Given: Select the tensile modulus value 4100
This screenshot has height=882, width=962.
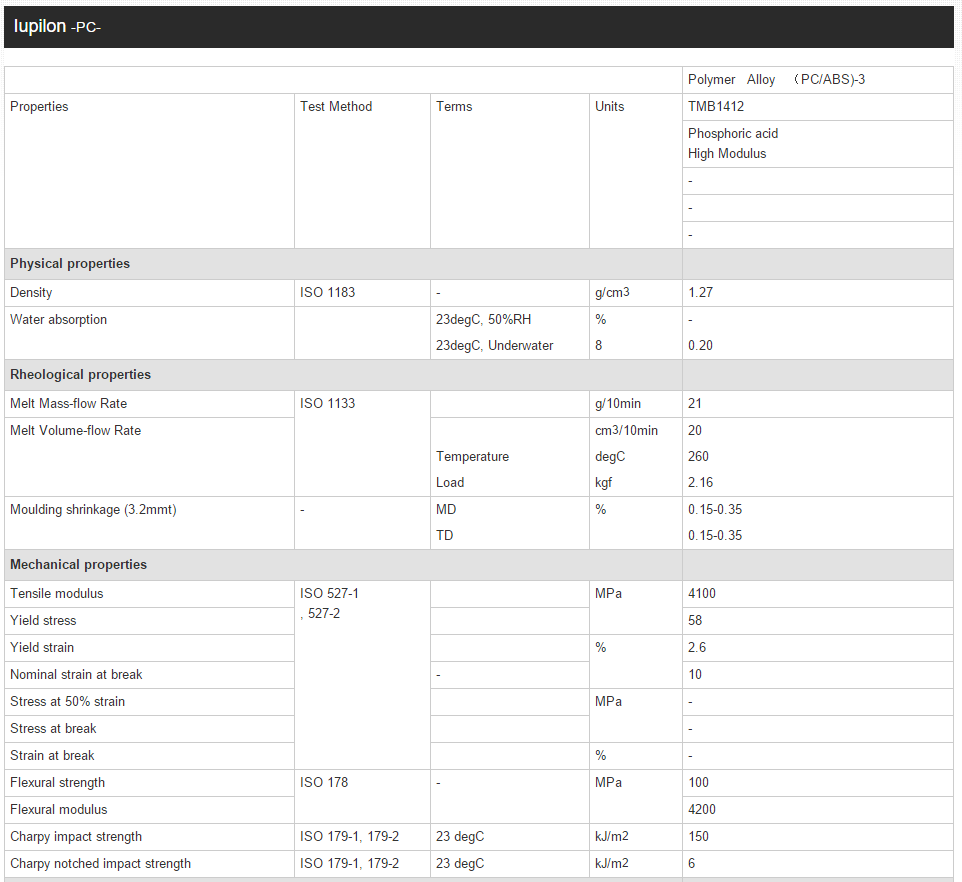Looking at the screenshot, I should (702, 594).
